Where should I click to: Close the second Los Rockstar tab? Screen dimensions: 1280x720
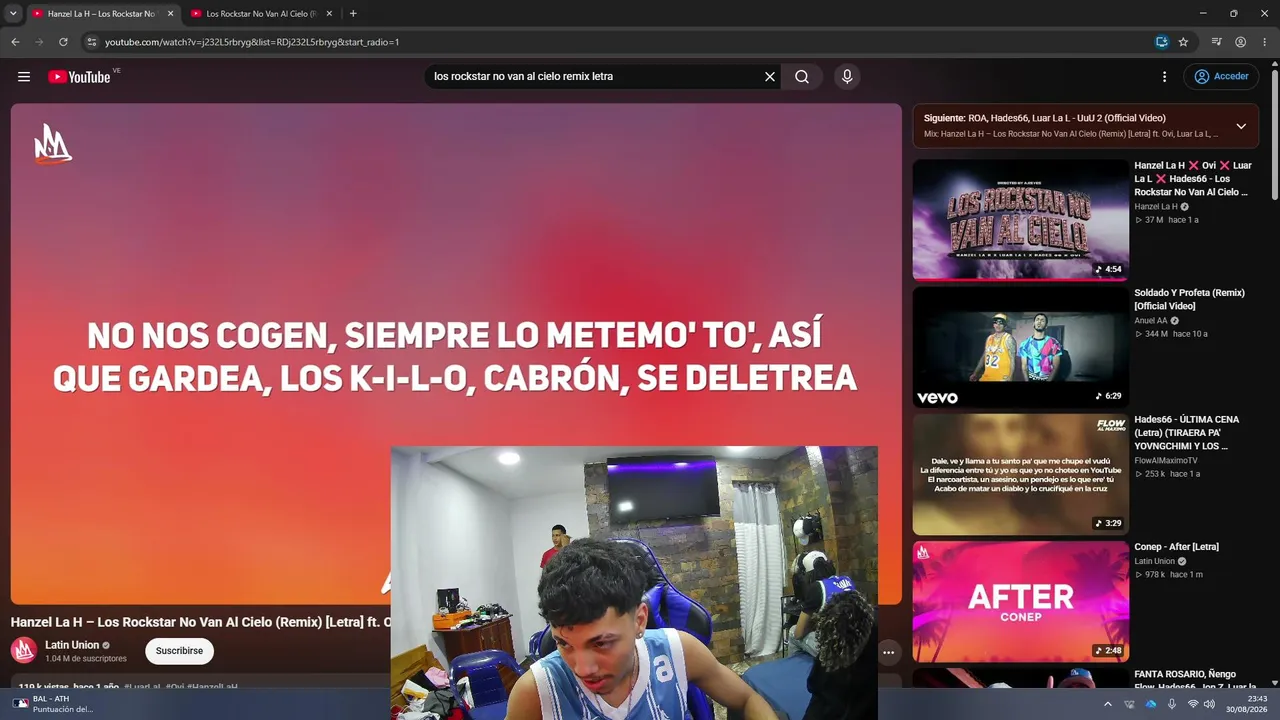pos(329,14)
